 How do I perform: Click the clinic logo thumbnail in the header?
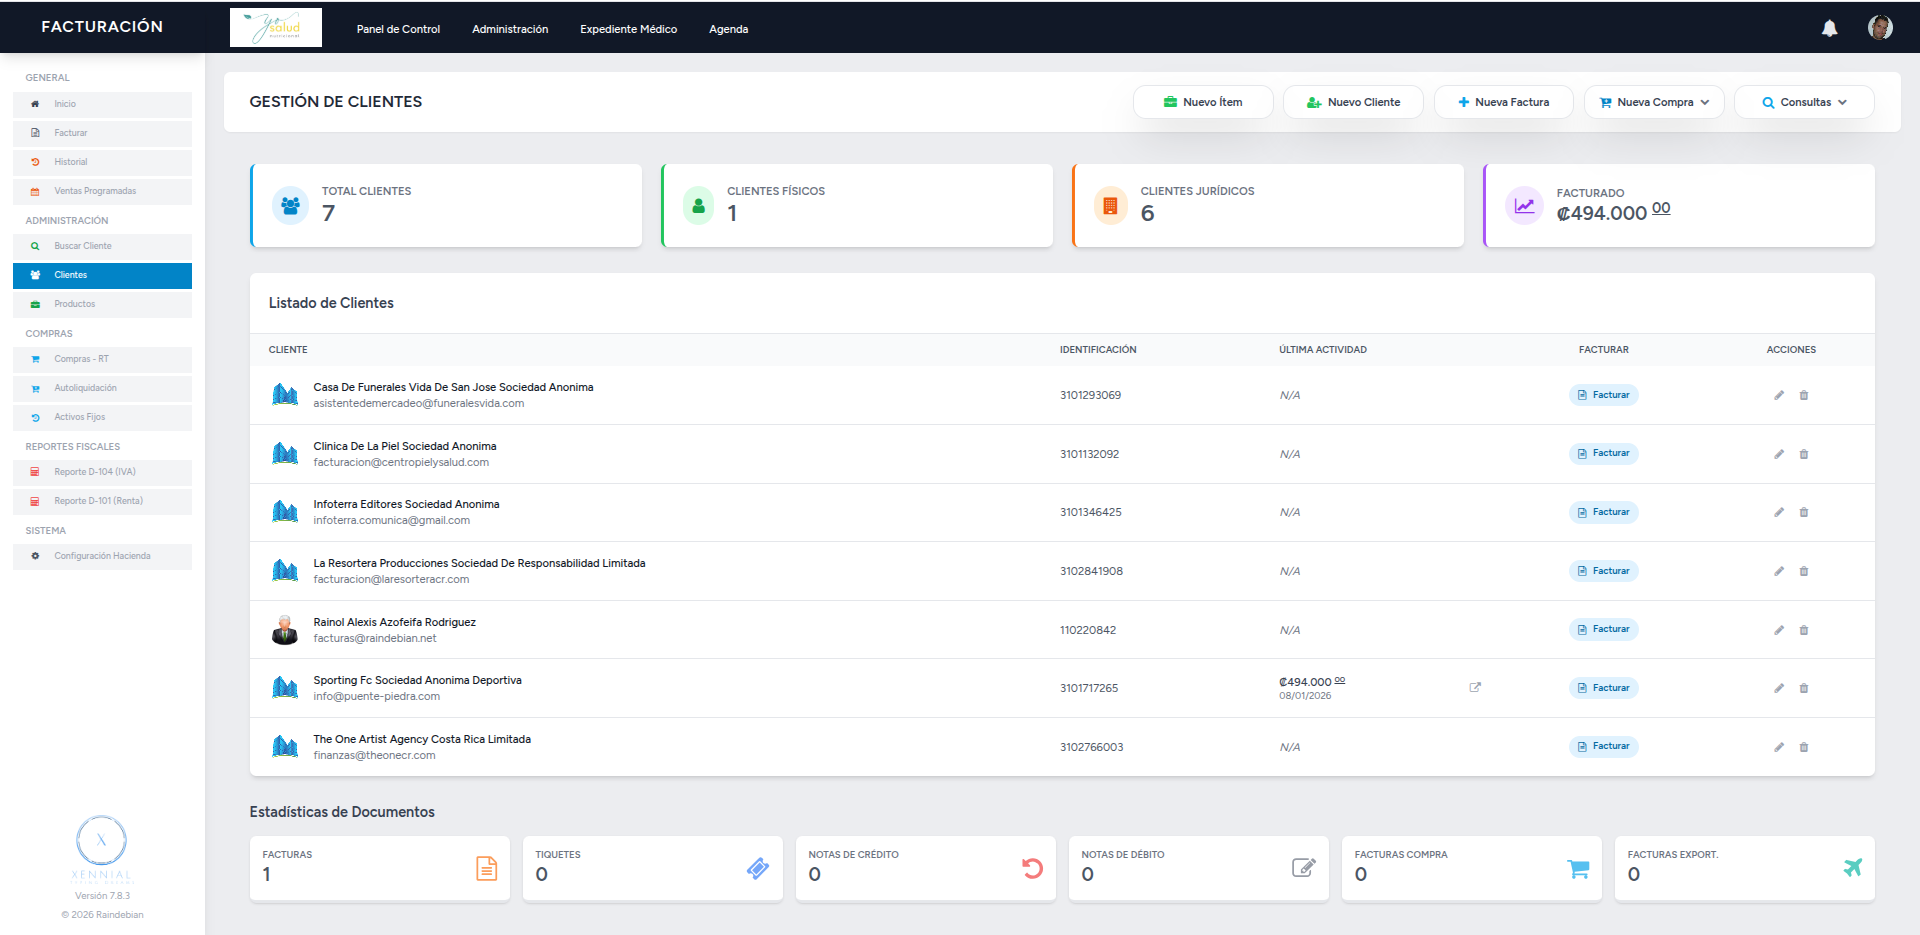click(x=275, y=27)
